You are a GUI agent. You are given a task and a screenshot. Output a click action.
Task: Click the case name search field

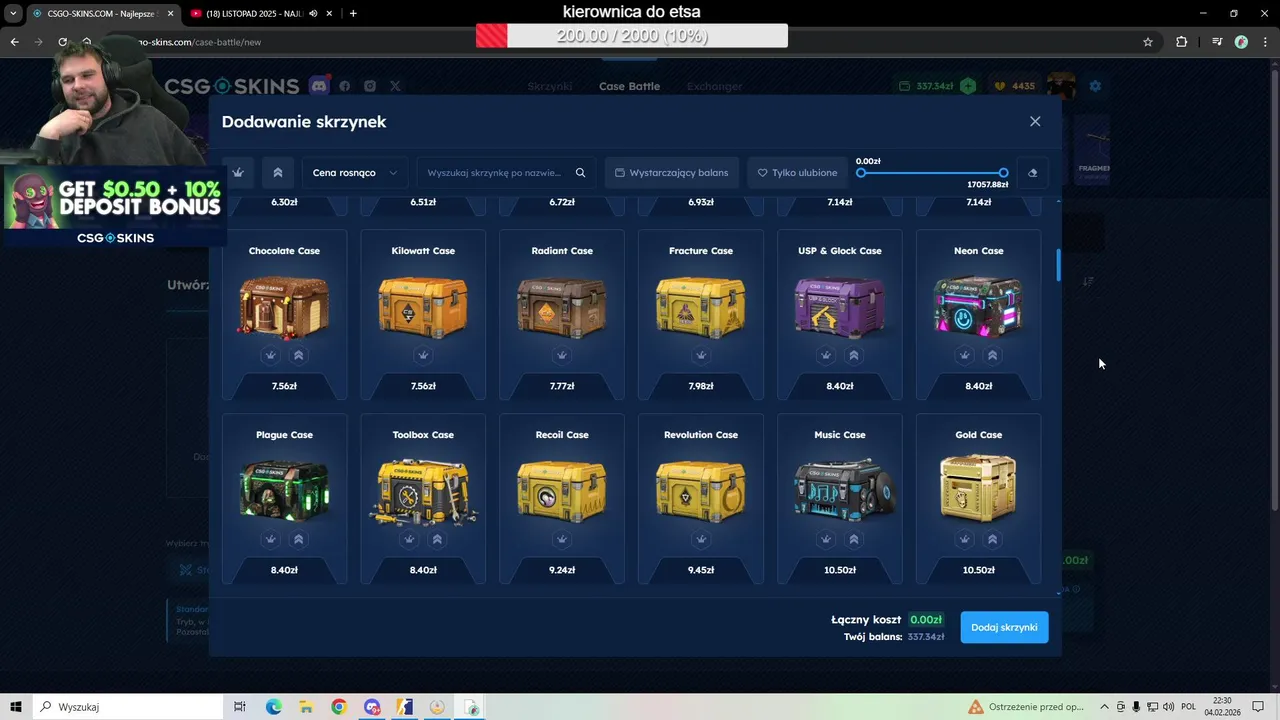coord(506,172)
